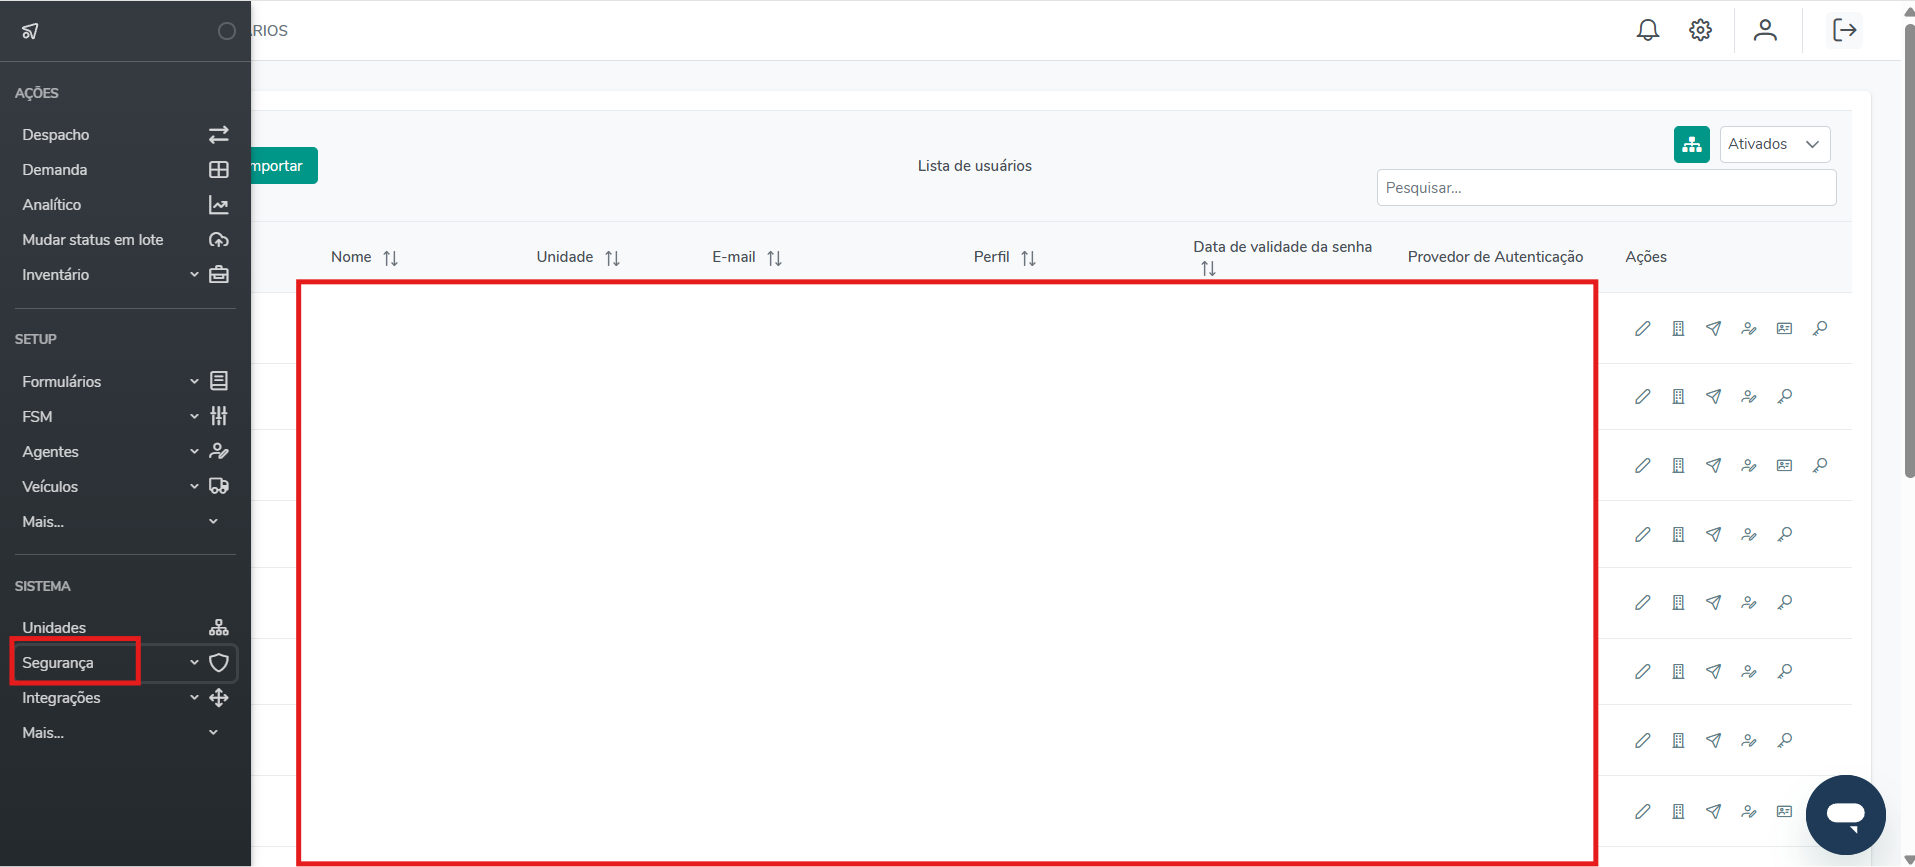
Task: Click the notifications bell icon
Action: pyautogui.click(x=1647, y=30)
